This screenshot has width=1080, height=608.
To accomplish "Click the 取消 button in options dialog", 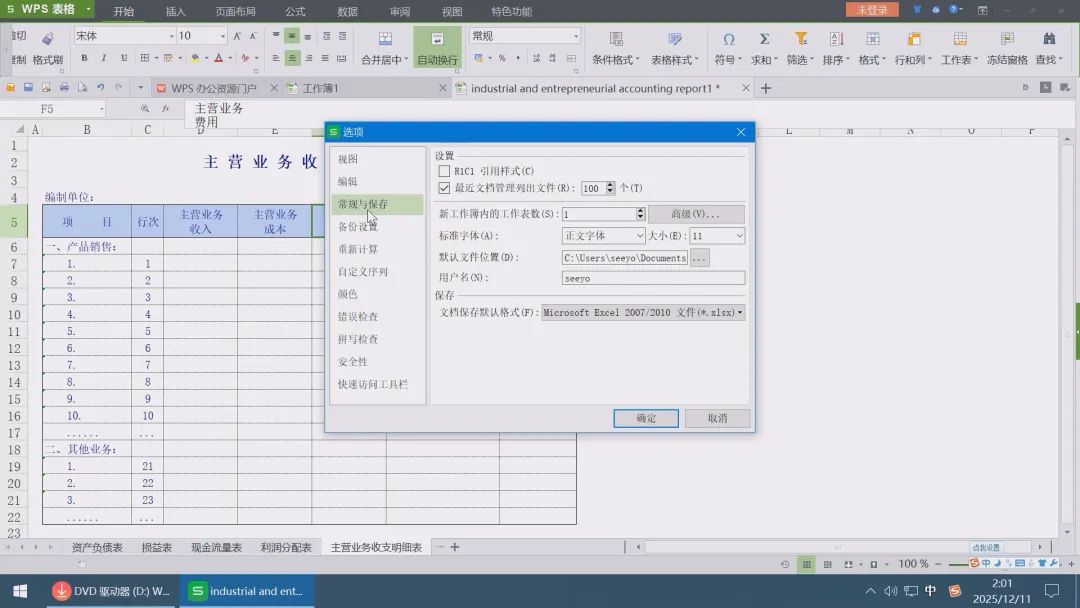I will [717, 418].
